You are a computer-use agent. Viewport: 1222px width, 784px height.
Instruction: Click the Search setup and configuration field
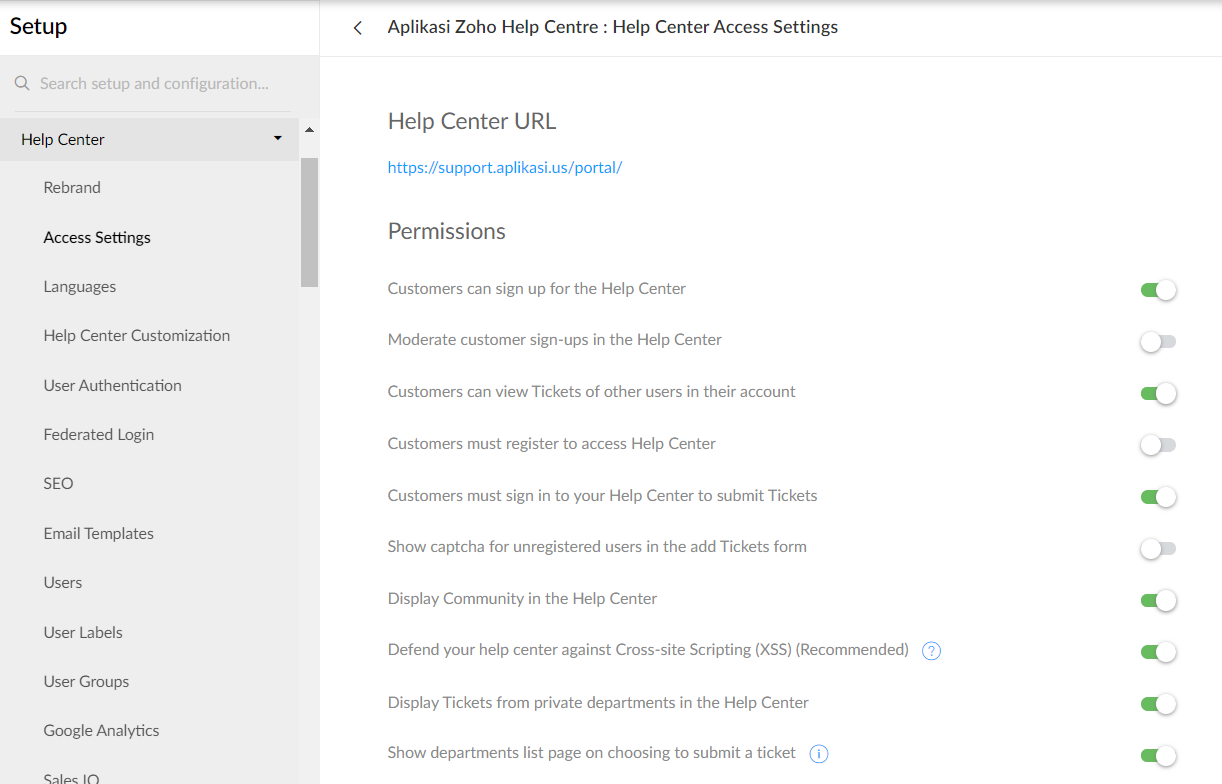pos(154,84)
